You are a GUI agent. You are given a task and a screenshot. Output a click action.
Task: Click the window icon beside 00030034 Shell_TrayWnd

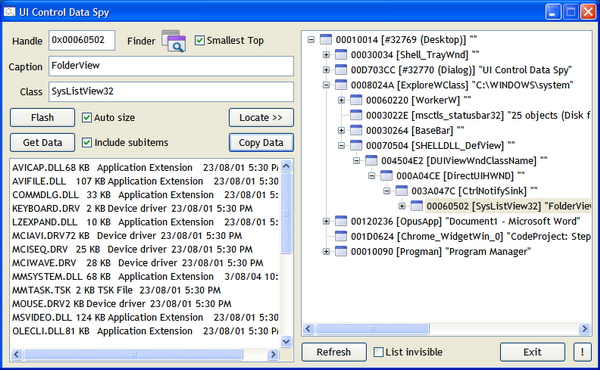(x=341, y=55)
